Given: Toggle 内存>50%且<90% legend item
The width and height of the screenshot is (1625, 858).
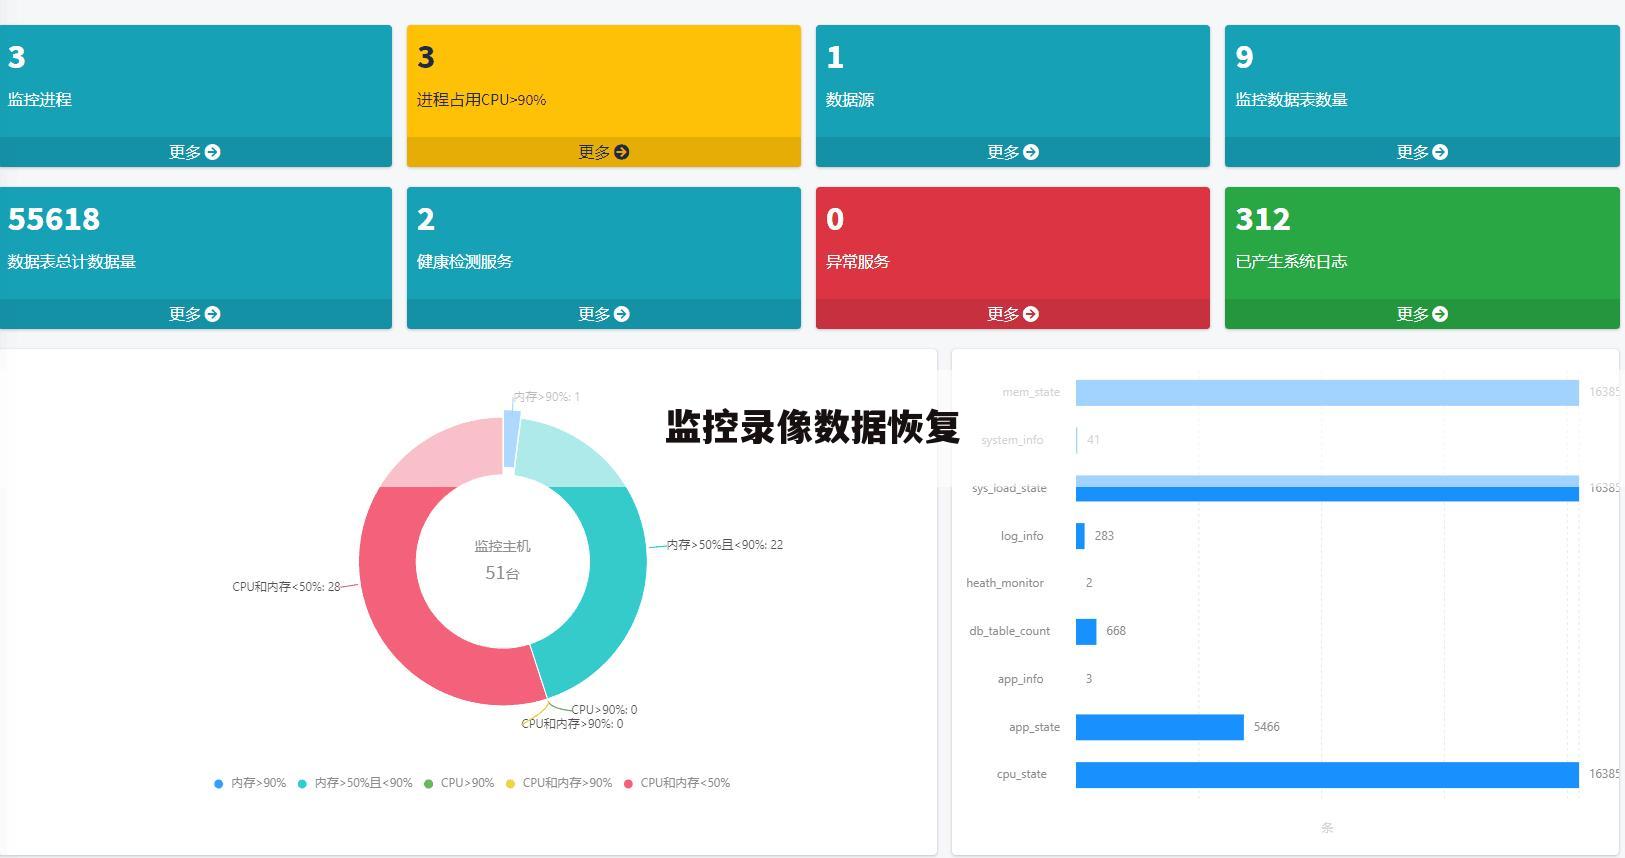Looking at the screenshot, I should coord(355,783).
